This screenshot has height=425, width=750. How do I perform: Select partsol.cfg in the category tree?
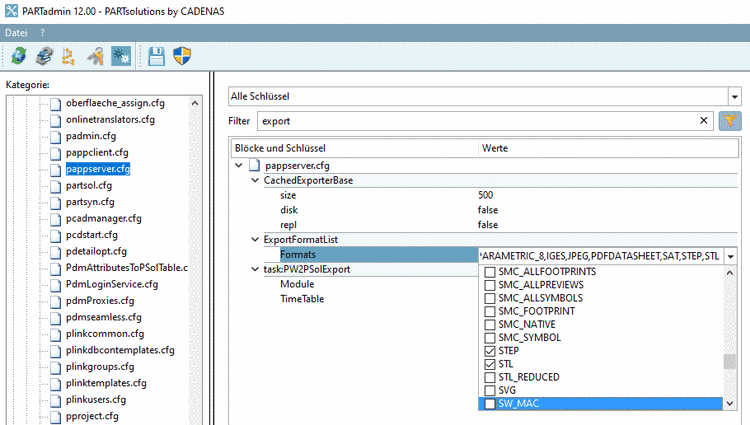tap(88, 185)
